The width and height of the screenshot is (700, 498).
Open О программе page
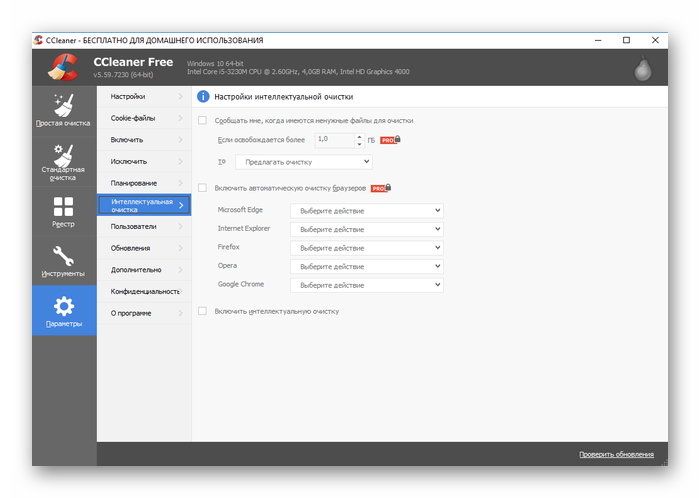[144, 313]
